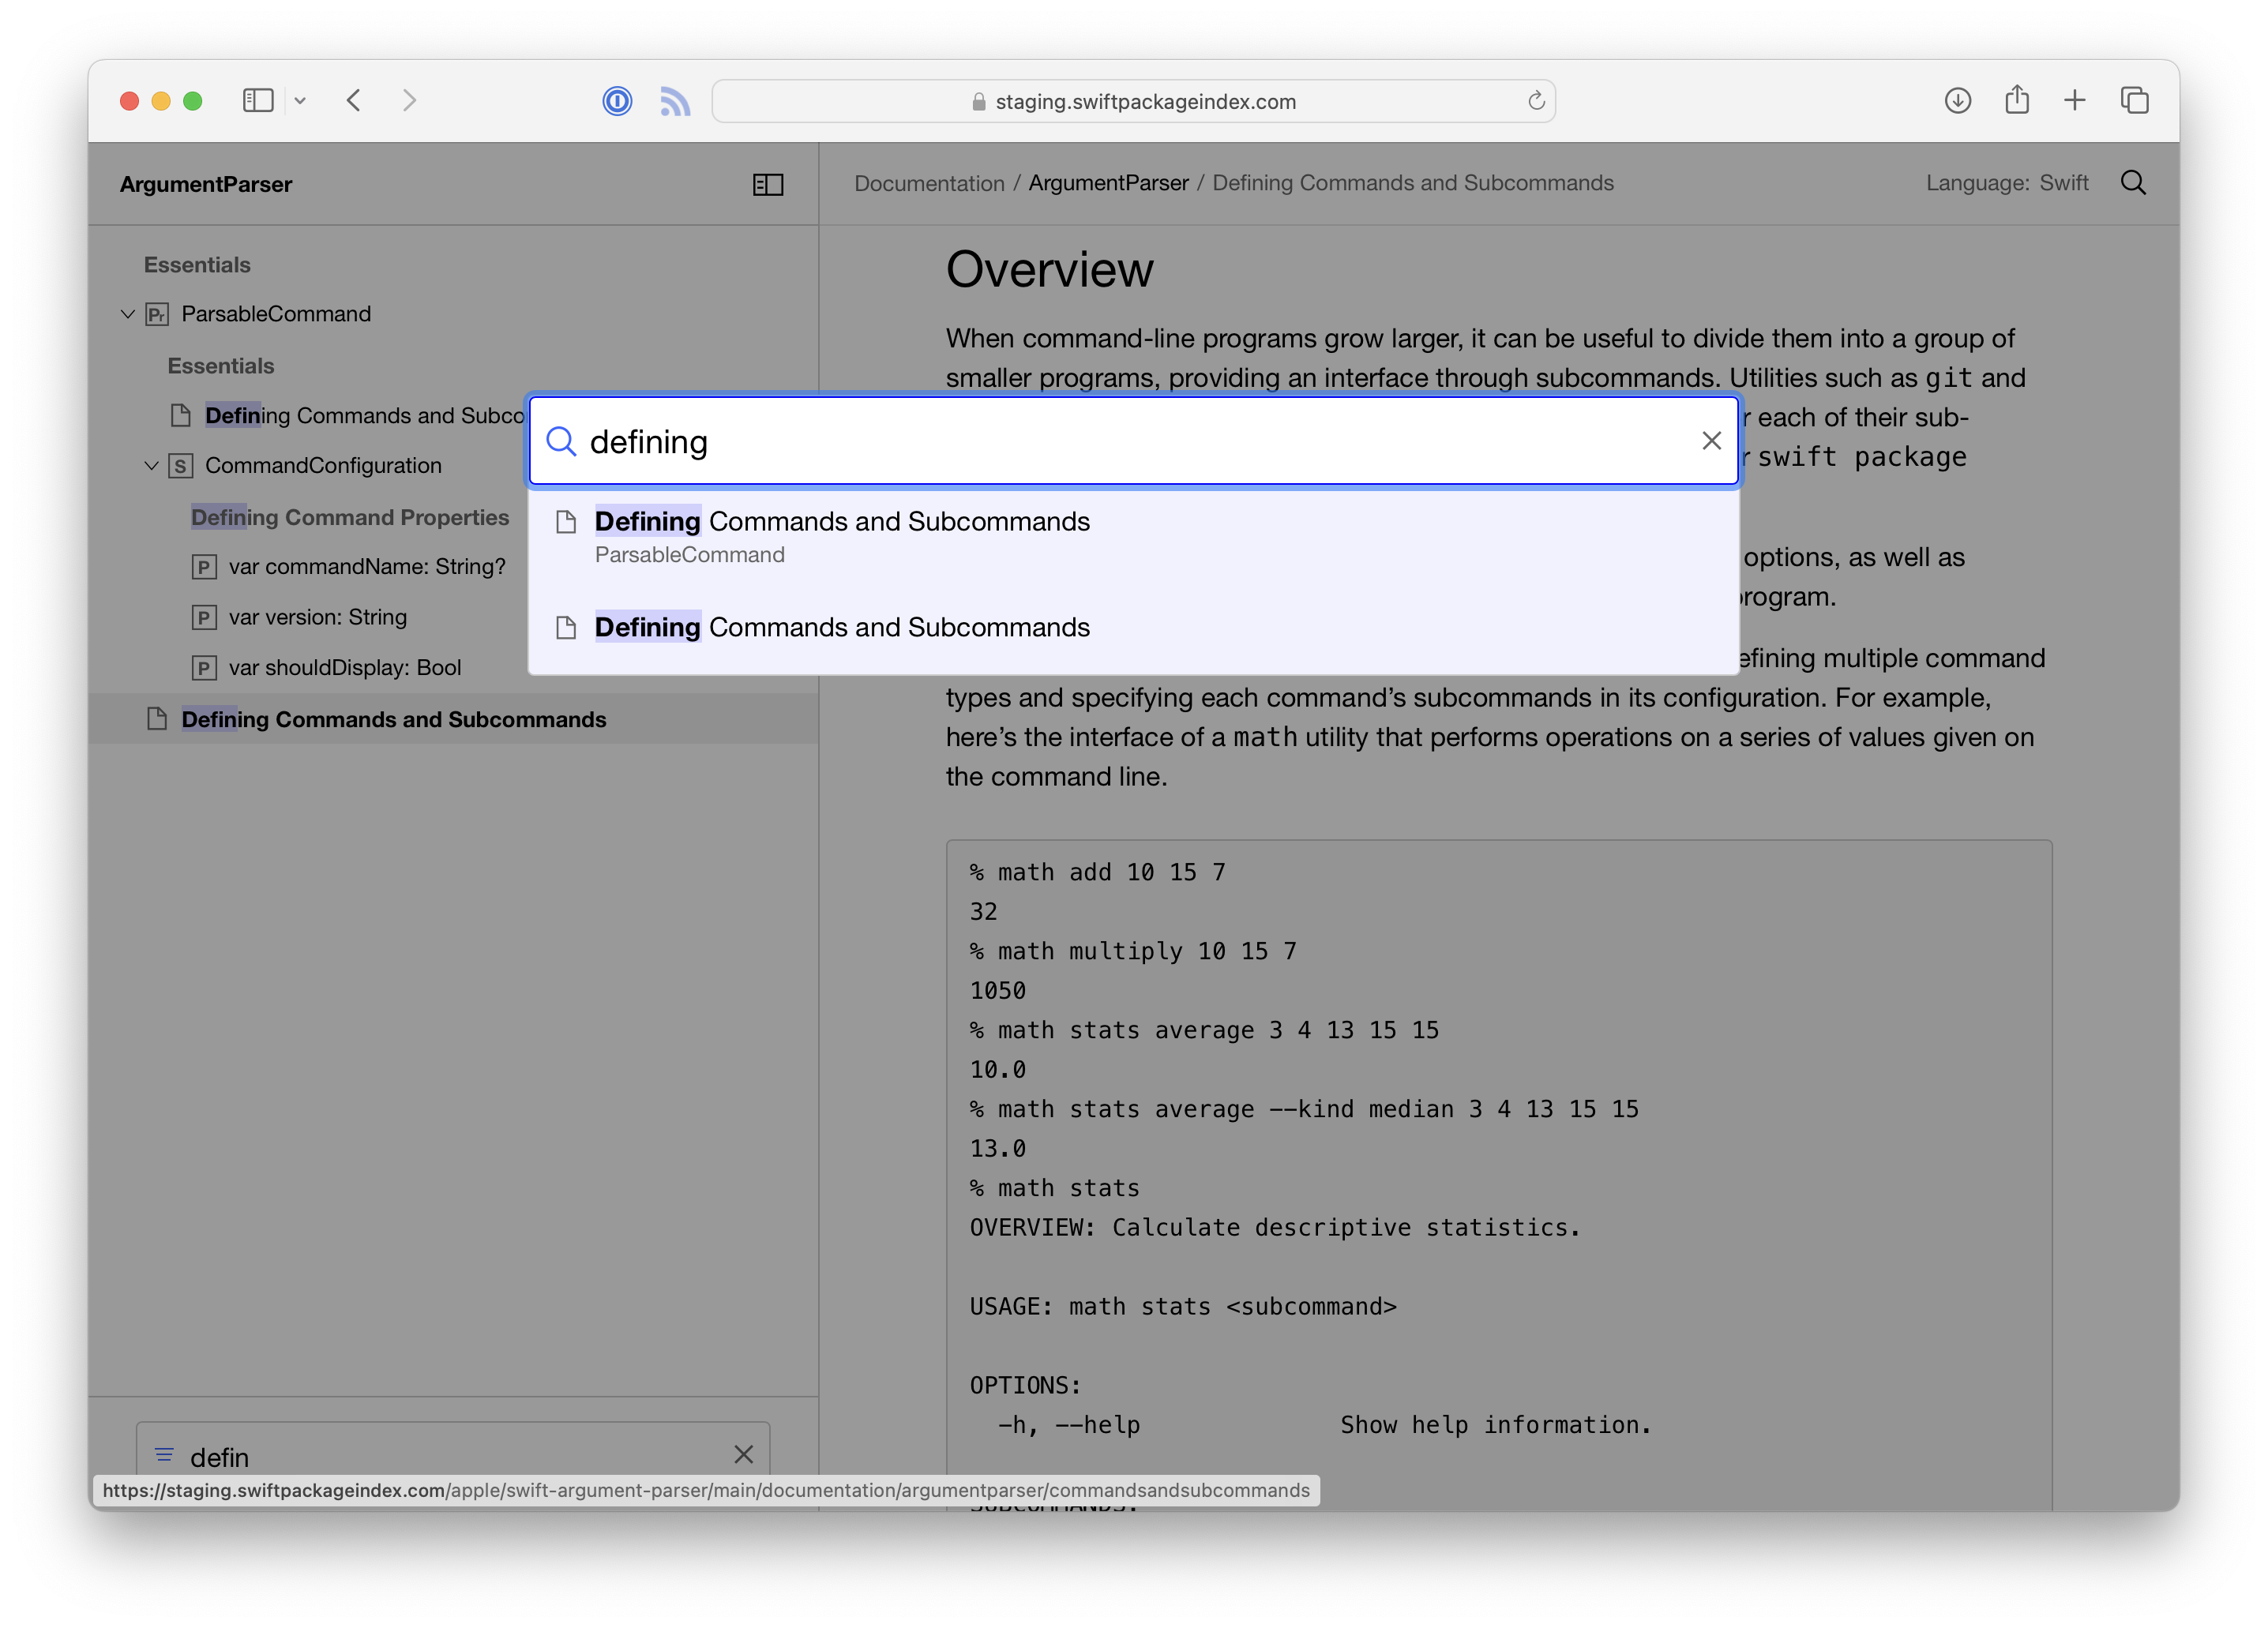This screenshot has width=2268, height=1628.
Task: Click the RSS feed extension icon
Action: tap(675, 101)
